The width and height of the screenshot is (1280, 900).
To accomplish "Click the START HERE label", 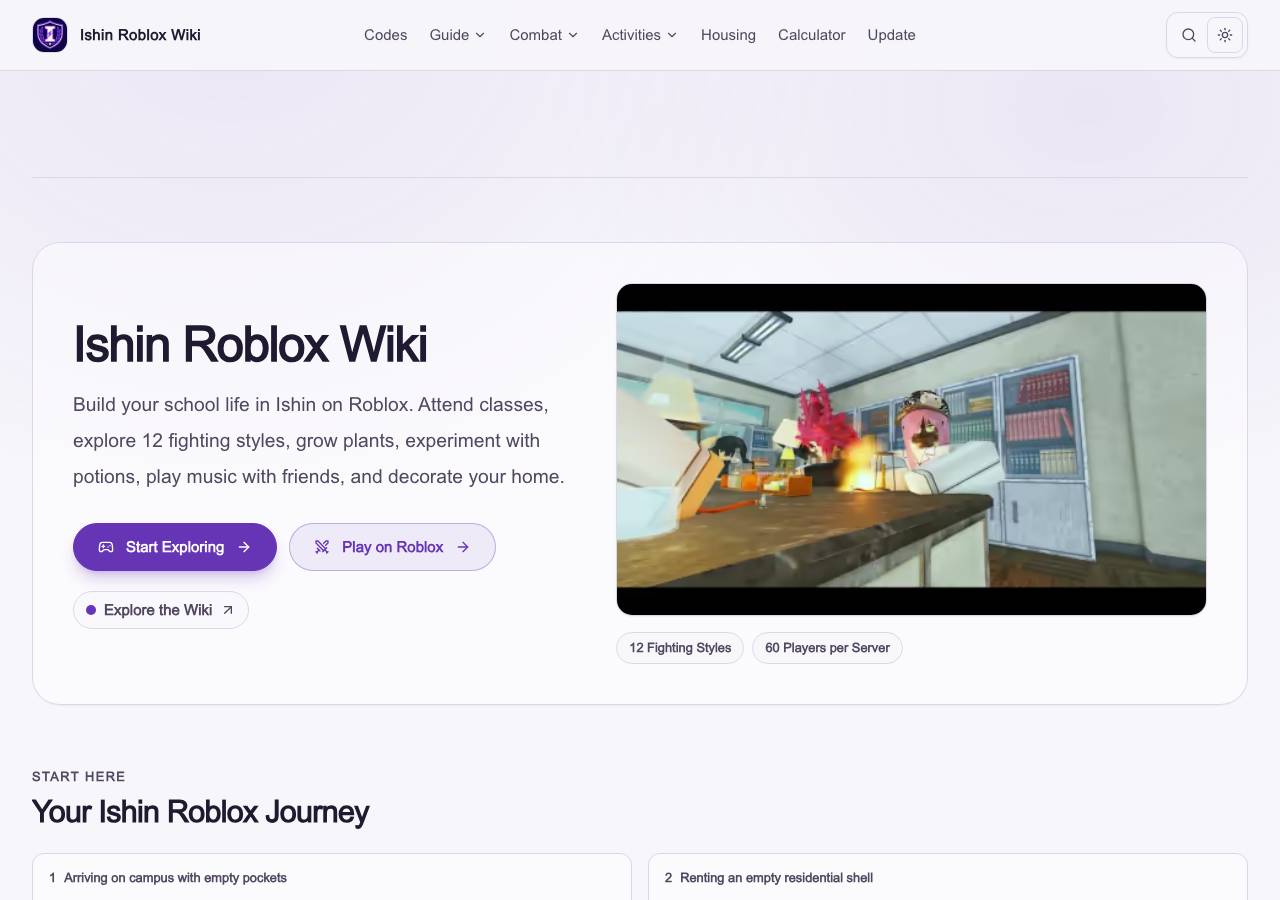I will (79, 776).
